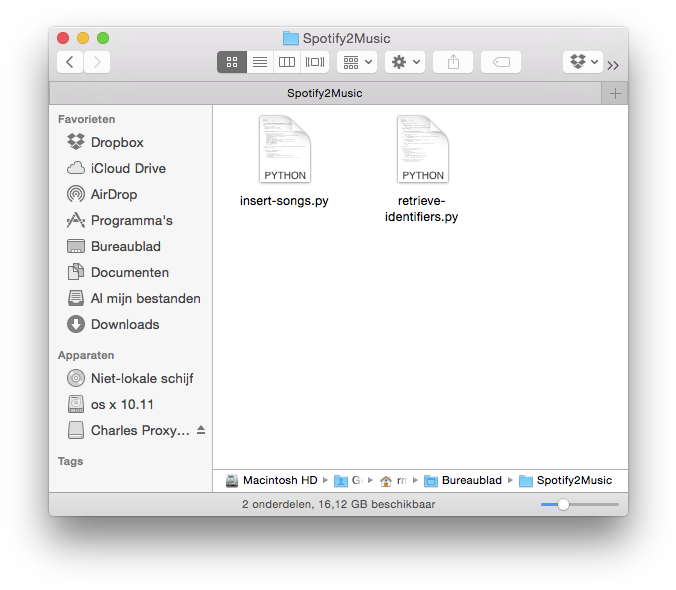The image size is (676, 590).
Task: Close the Finder window with red button
Action: 63,38
